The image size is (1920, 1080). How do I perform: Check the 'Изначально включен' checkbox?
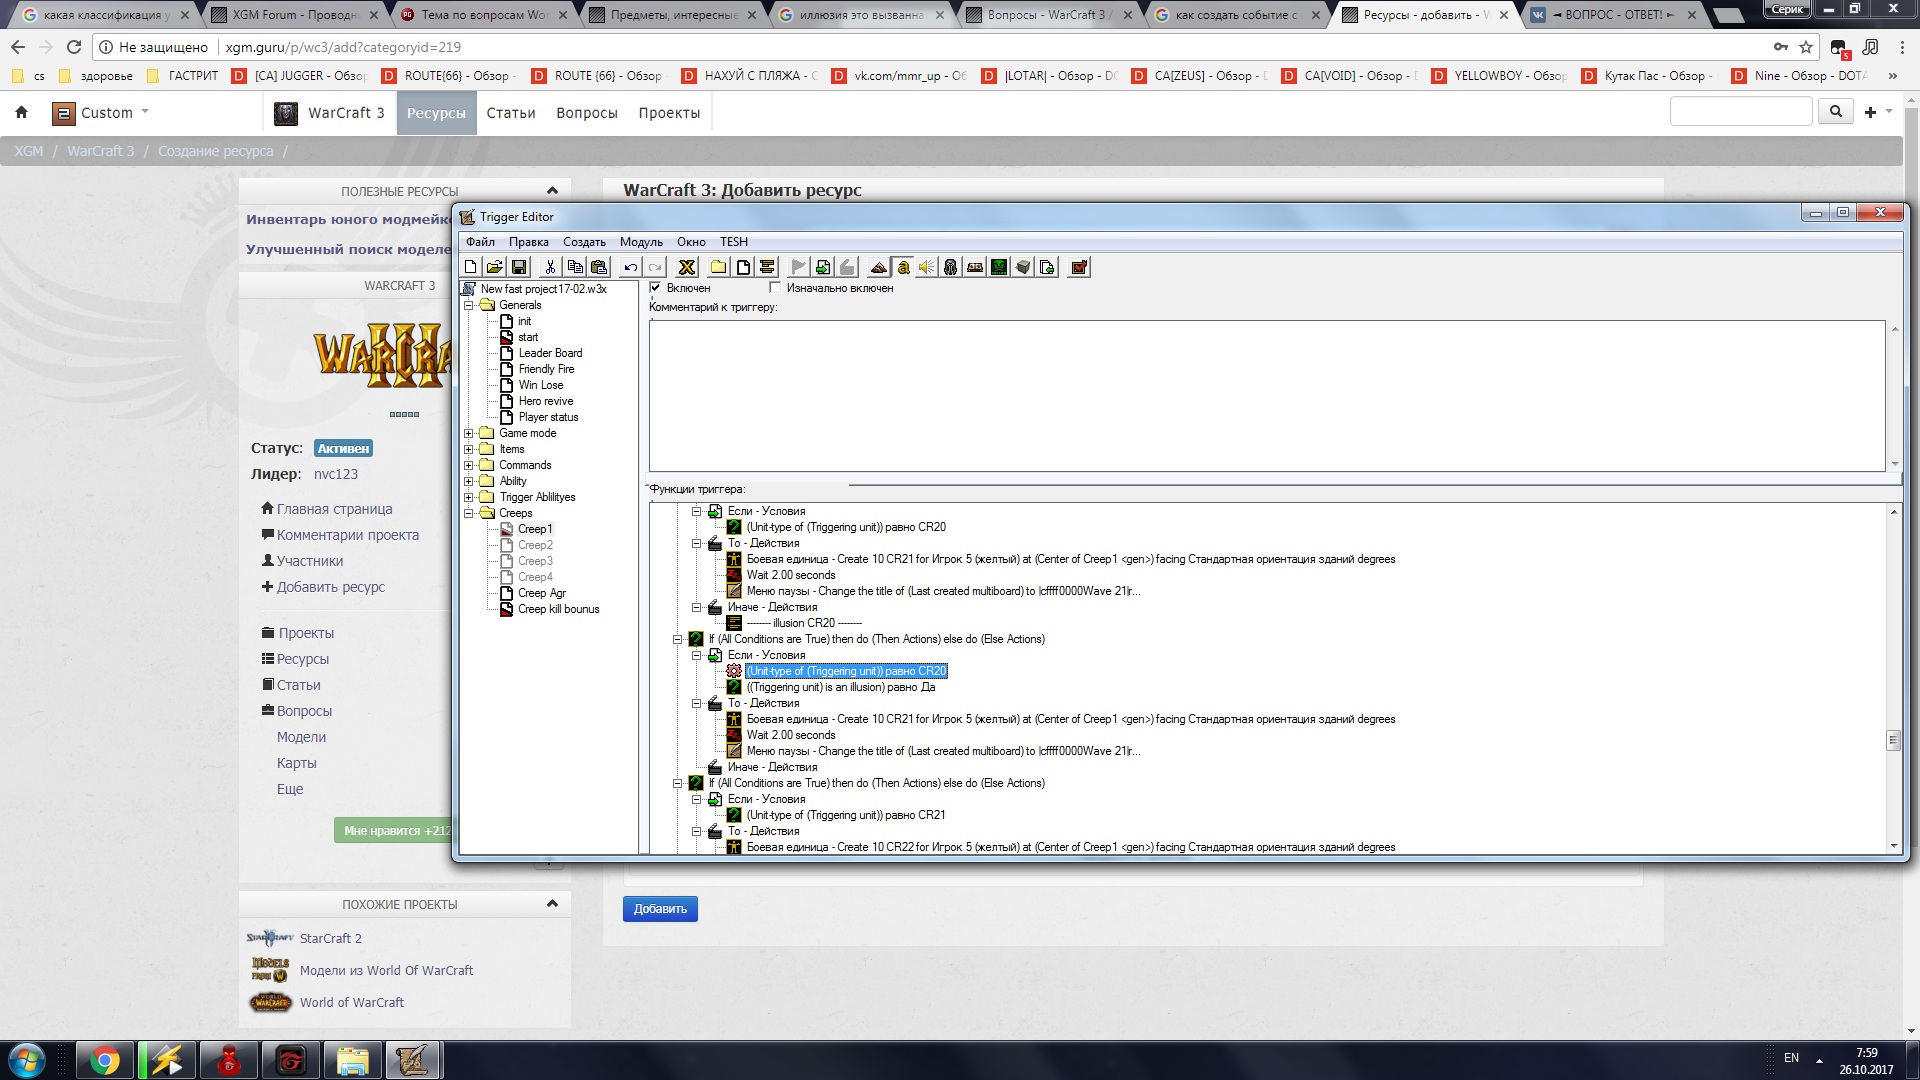coord(775,288)
